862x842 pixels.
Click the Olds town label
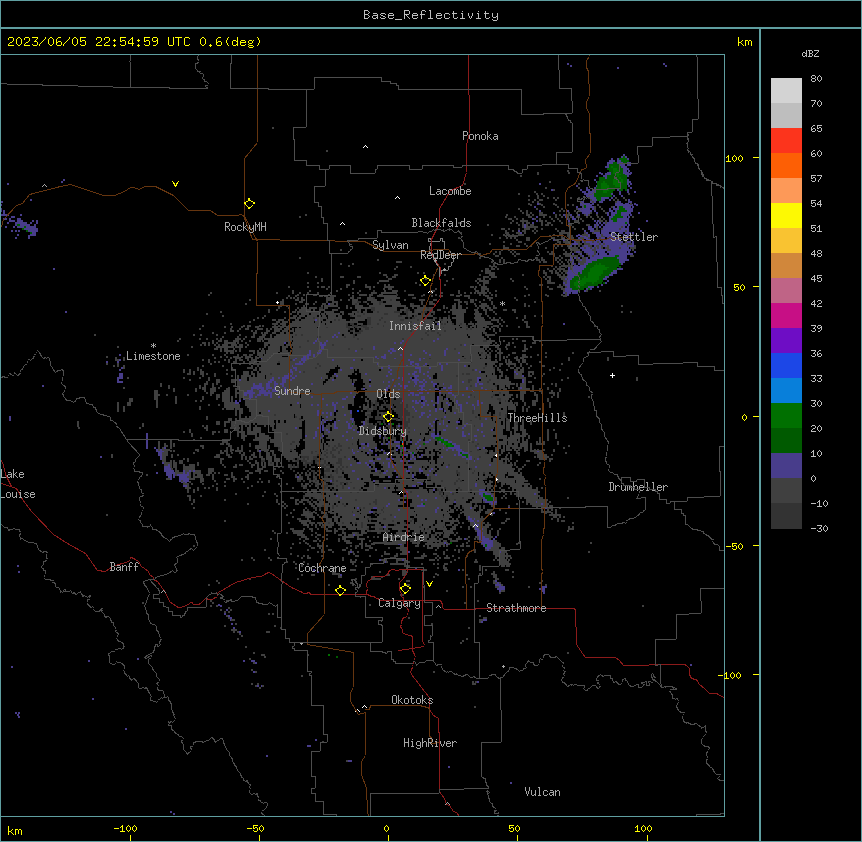click(388, 394)
